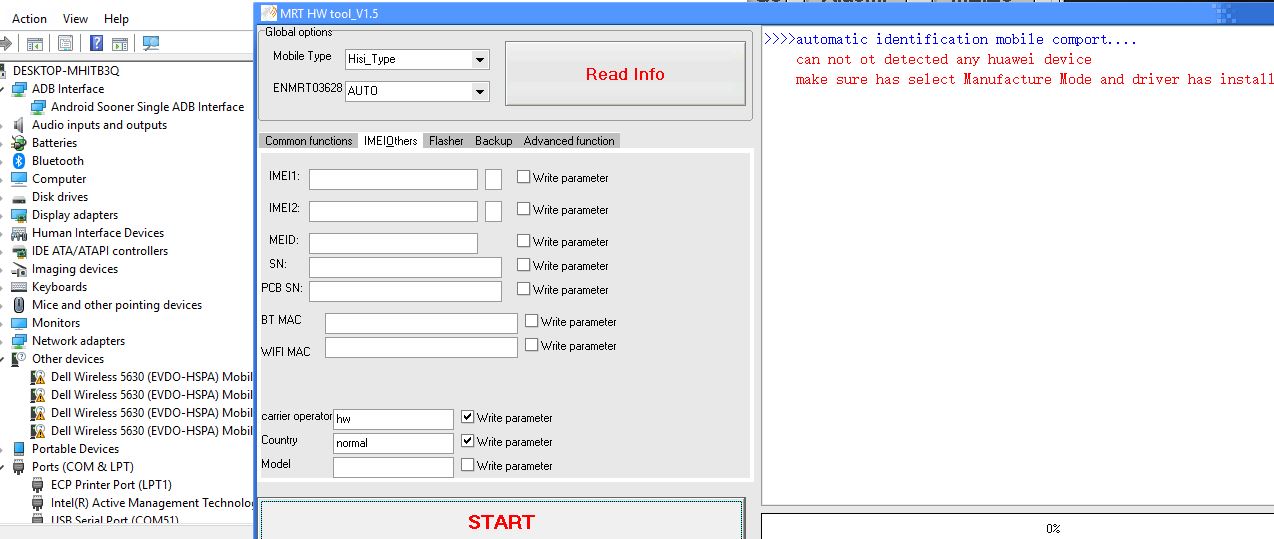The width and height of the screenshot is (1274, 539).
Task: Click the Batteries category icon
Action: coord(19,143)
